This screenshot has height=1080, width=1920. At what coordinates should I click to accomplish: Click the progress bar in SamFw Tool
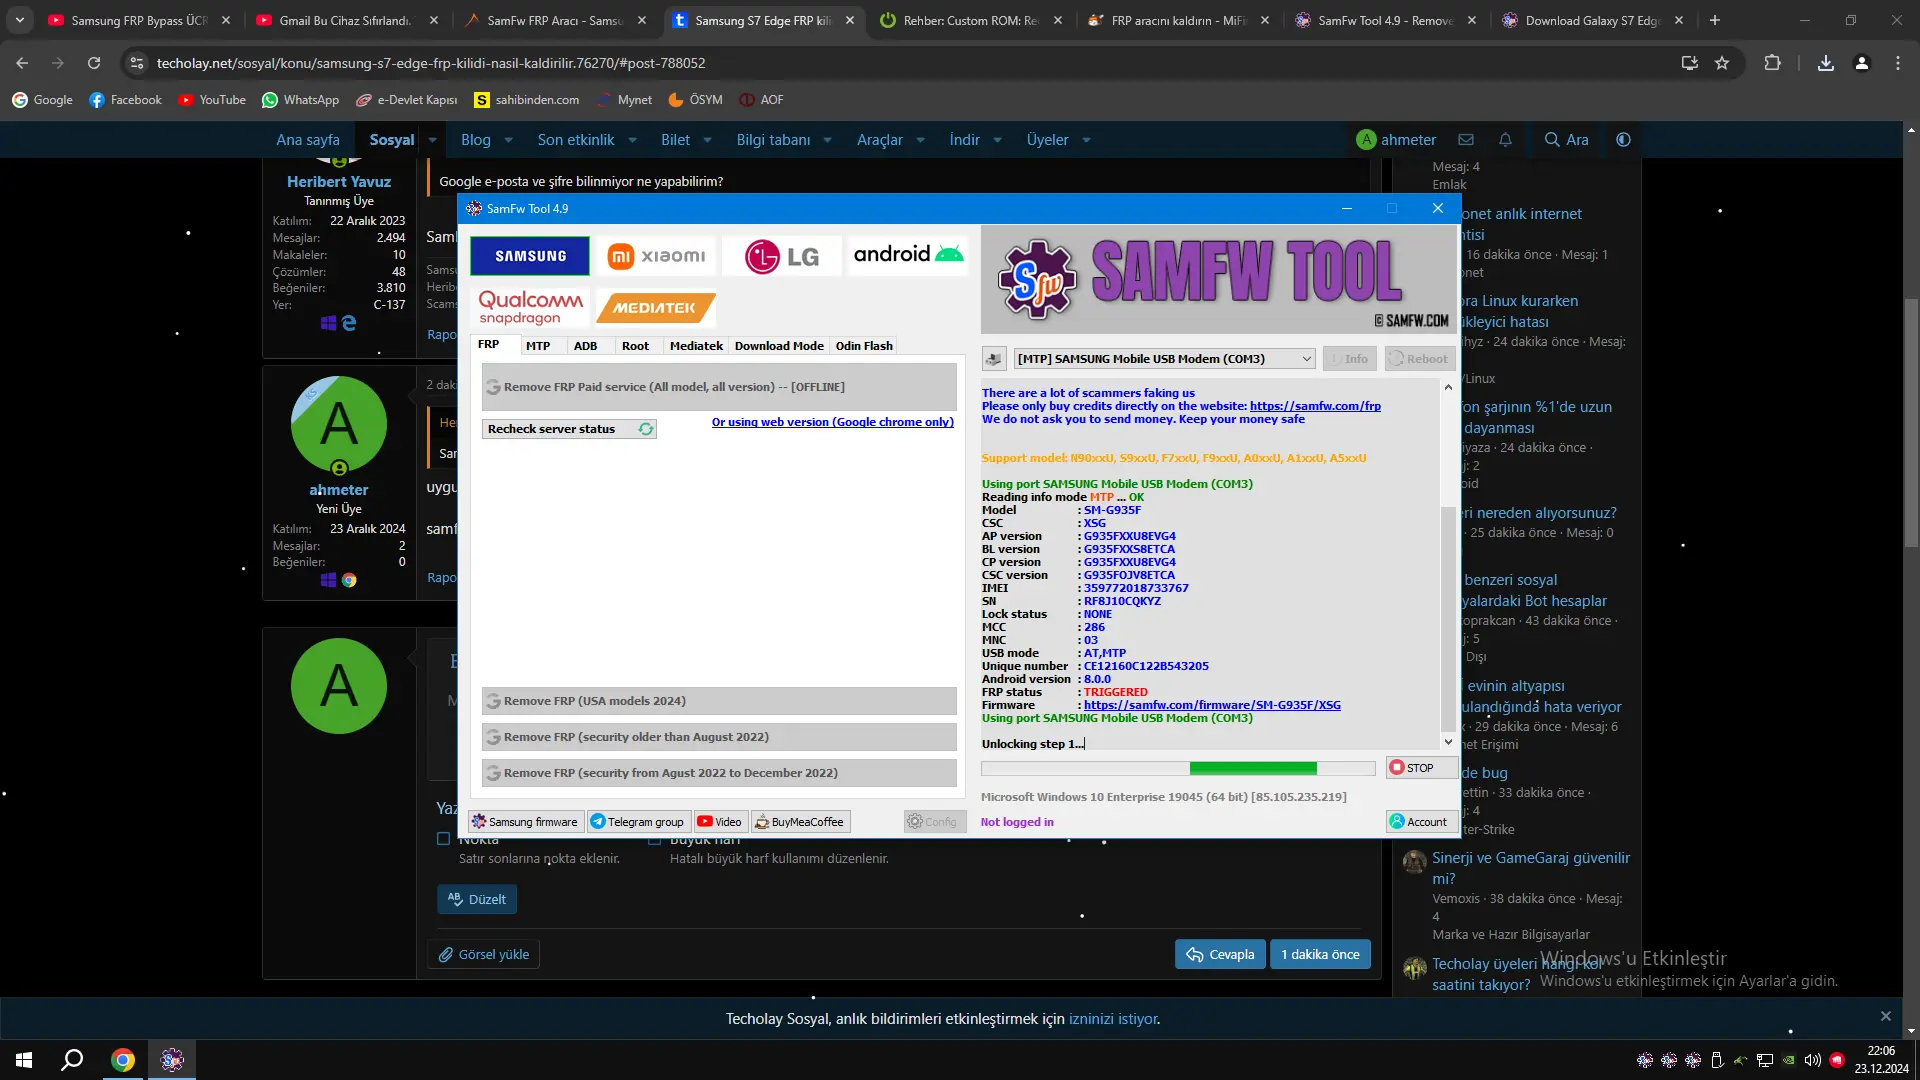(x=1178, y=768)
